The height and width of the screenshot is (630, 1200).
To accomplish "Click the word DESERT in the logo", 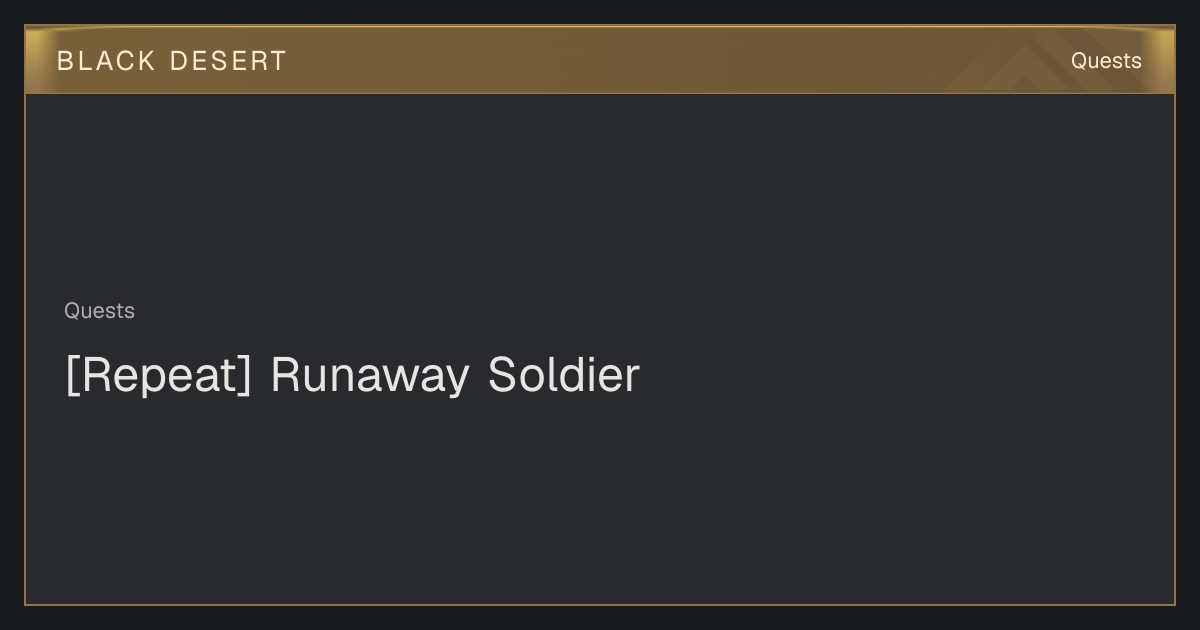I will tap(228, 61).
